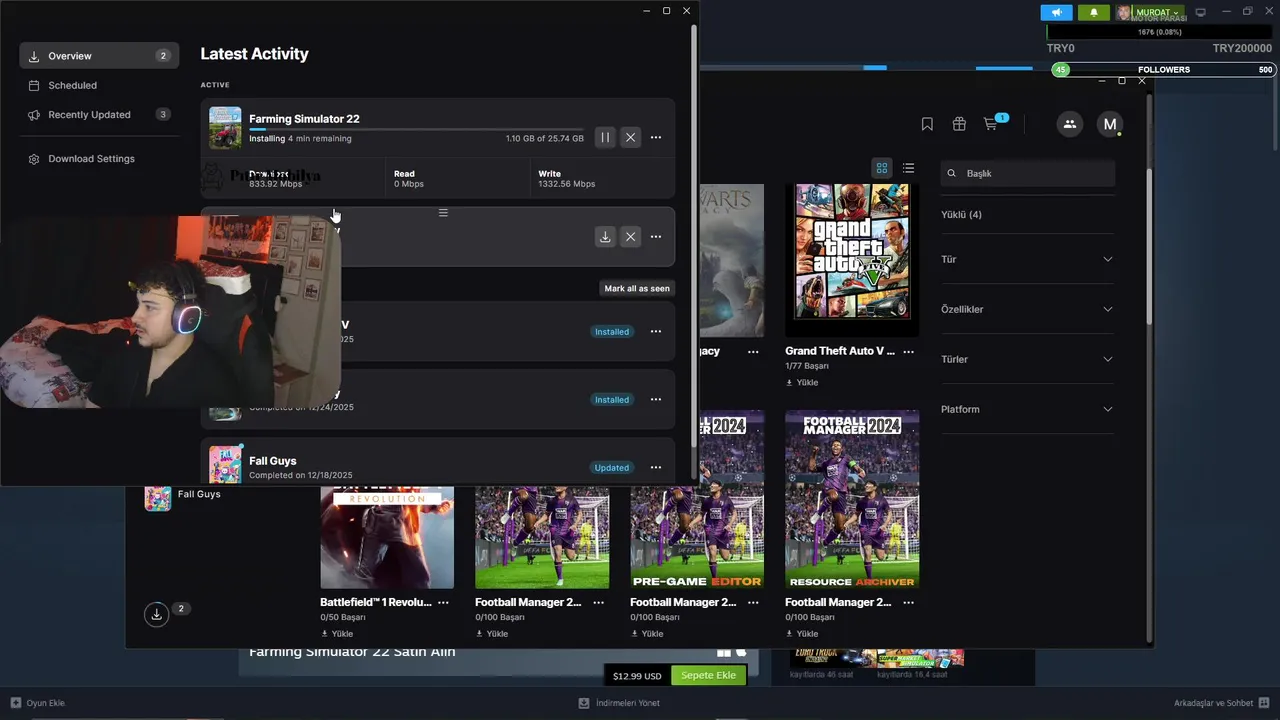Click the Windows icon next to Sepete Ekle
The width and height of the screenshot is (1280, 720).
point(724,652)
